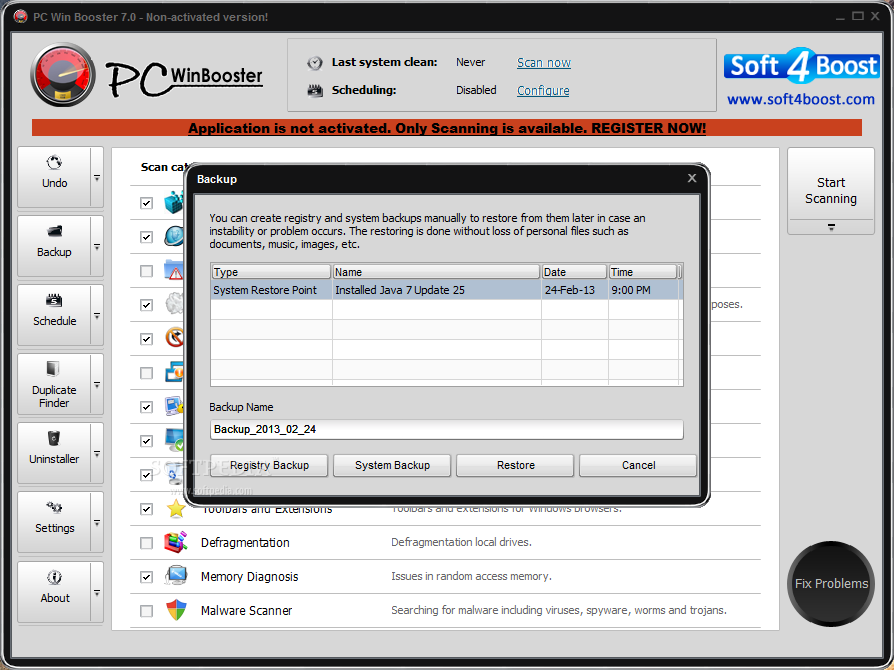Viewport: 894px width, 670px height.
Task: Enable the Malware Scanner checkbox
Action: [147, 611]
